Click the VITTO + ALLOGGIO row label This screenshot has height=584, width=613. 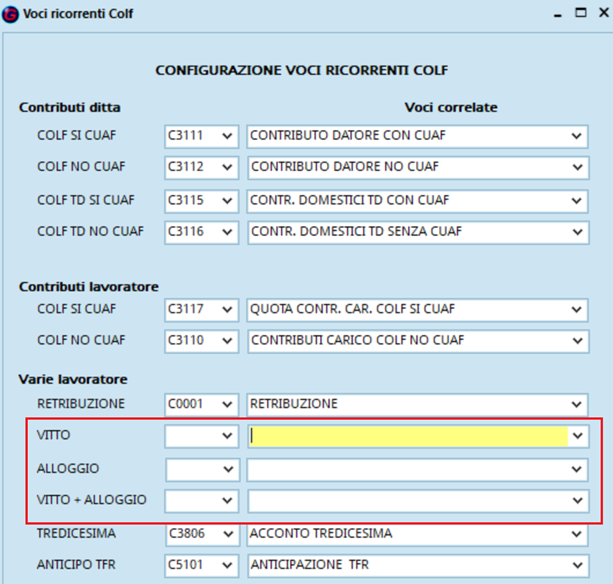tap(91, 500)
